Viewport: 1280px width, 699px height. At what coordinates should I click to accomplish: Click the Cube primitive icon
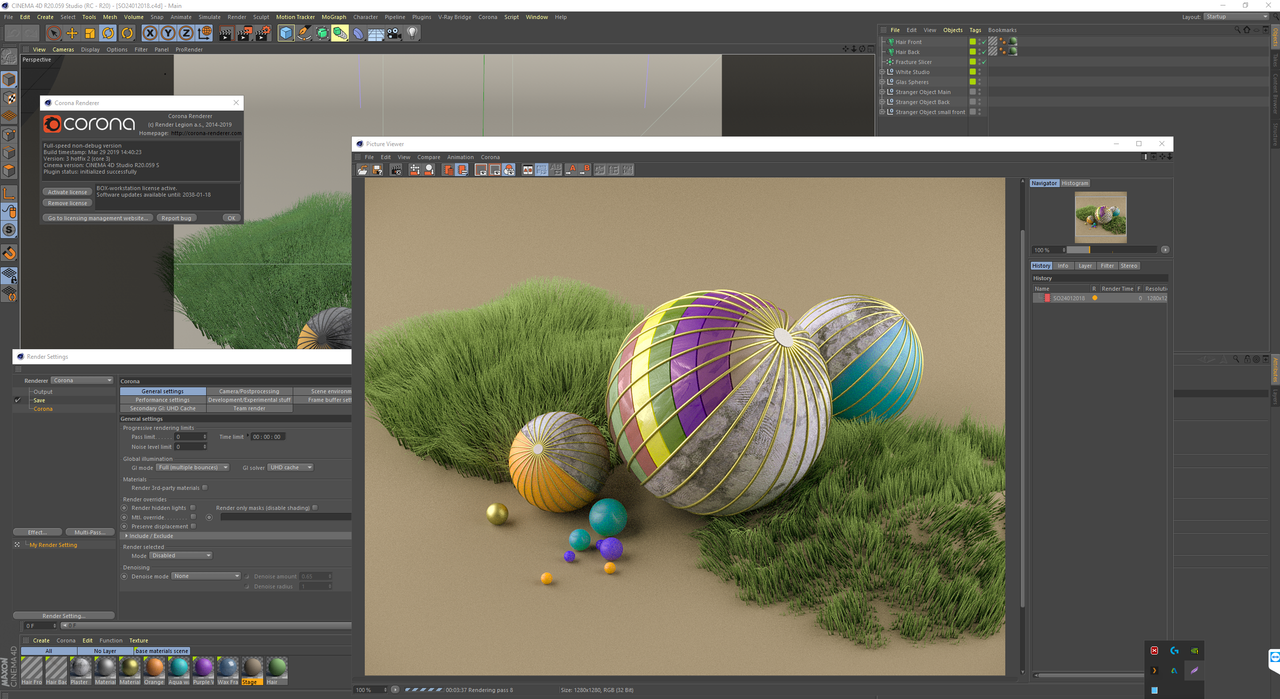tap(286, 34)
